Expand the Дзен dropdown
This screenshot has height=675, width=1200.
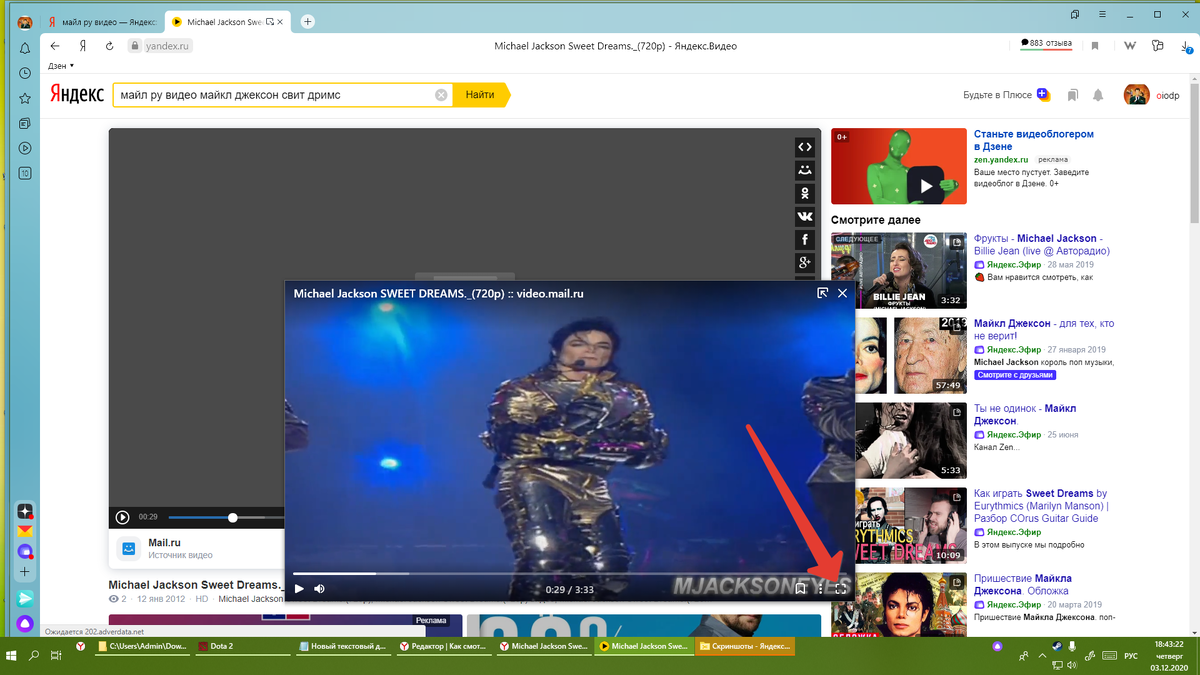61,66
